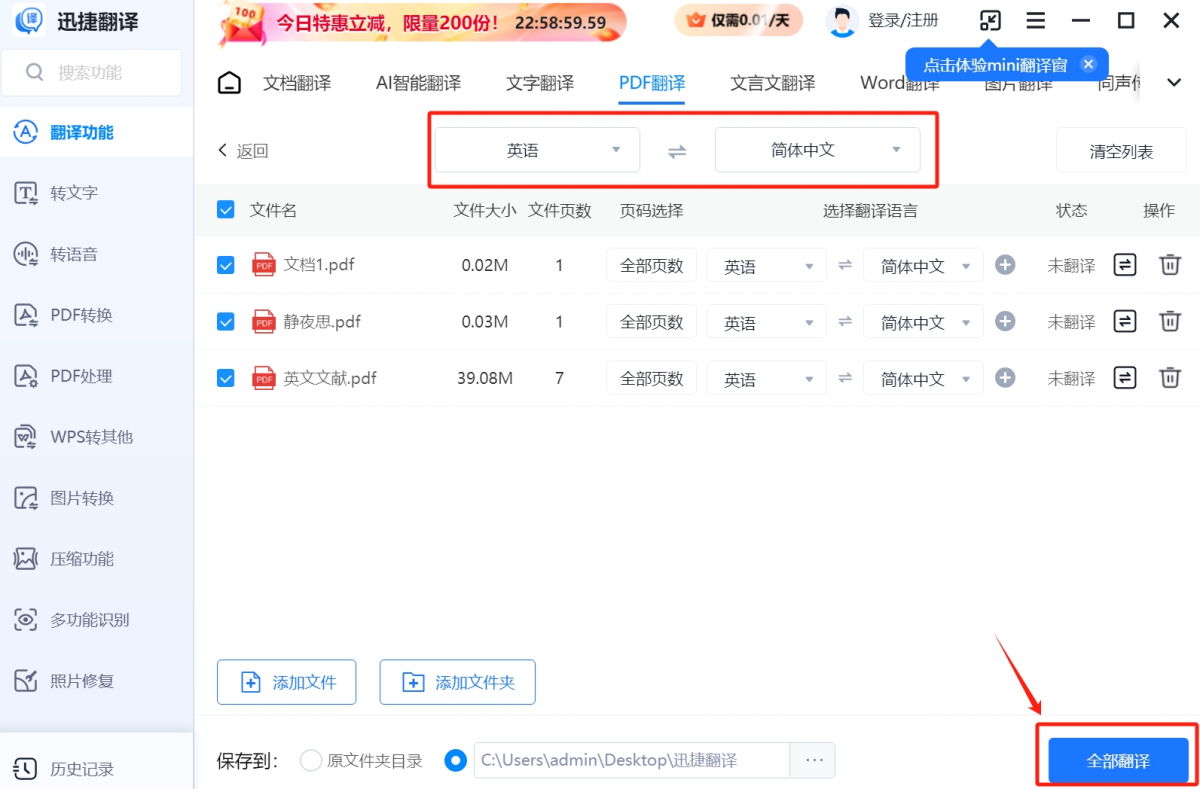This screenshot has width=1200, height=789.
Task: Switch to the 文档翻译 tab
Action: point(297,83)
